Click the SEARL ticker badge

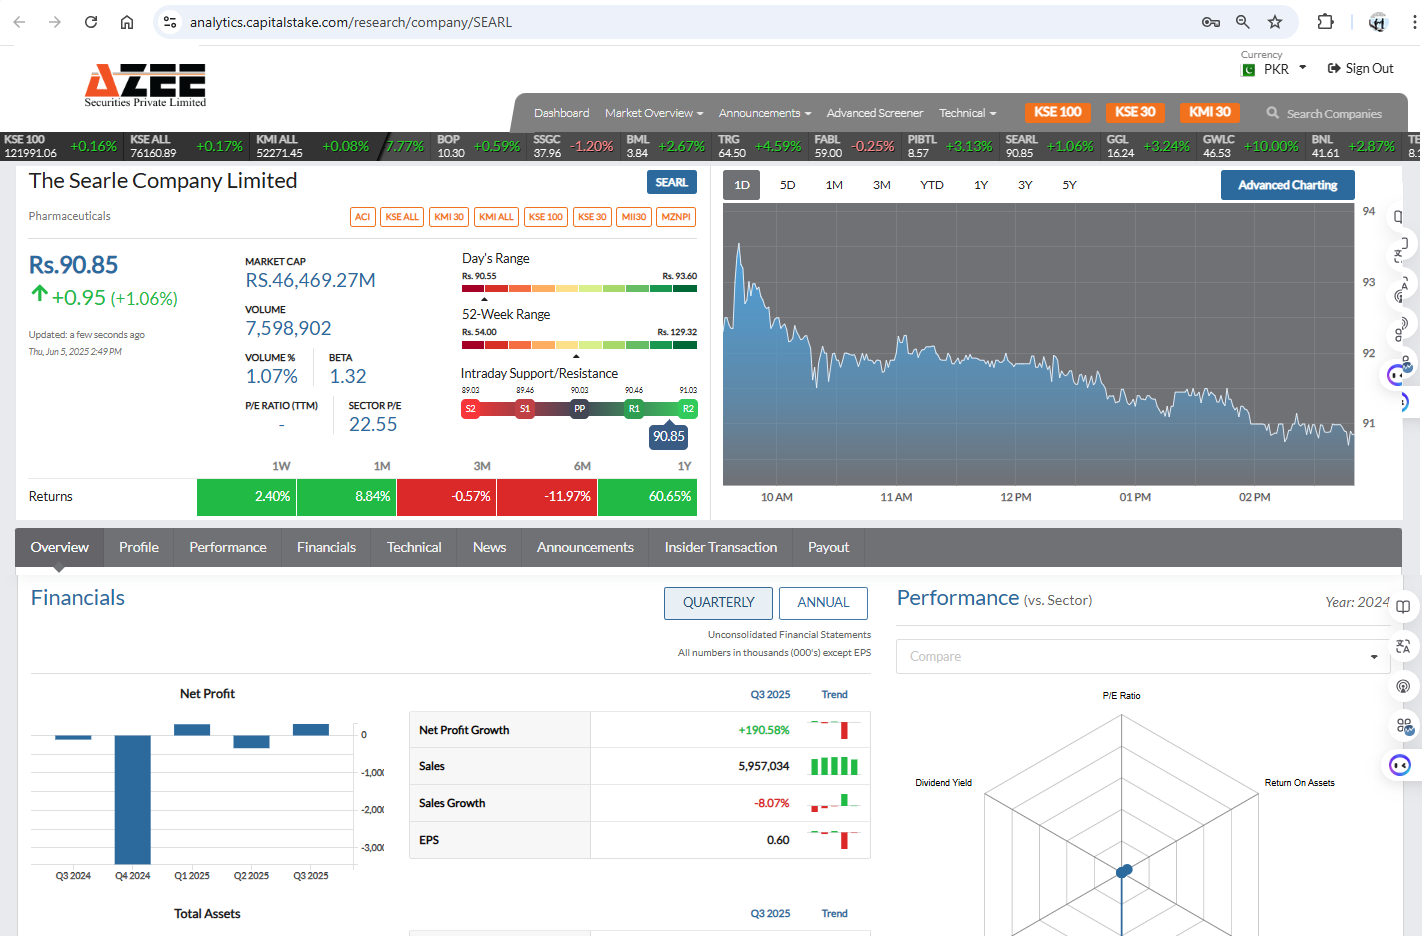pos(672,182)
